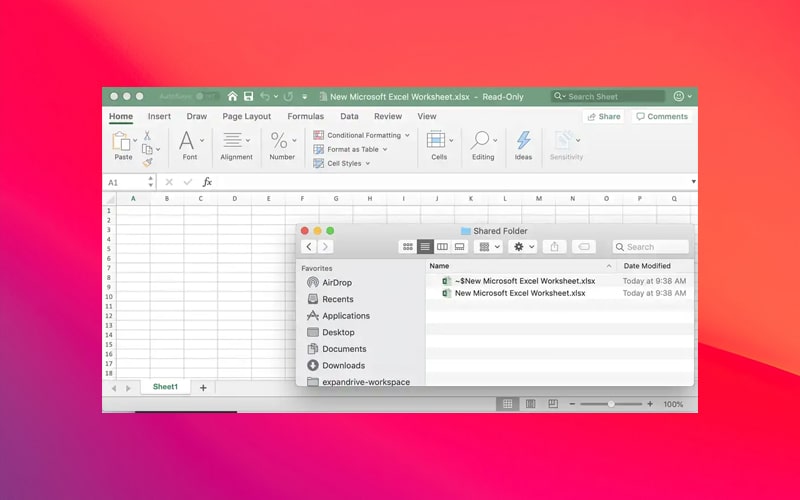Click the Share button in Excel
Screen dimensions: 800x500
click(x=603, y=117)
